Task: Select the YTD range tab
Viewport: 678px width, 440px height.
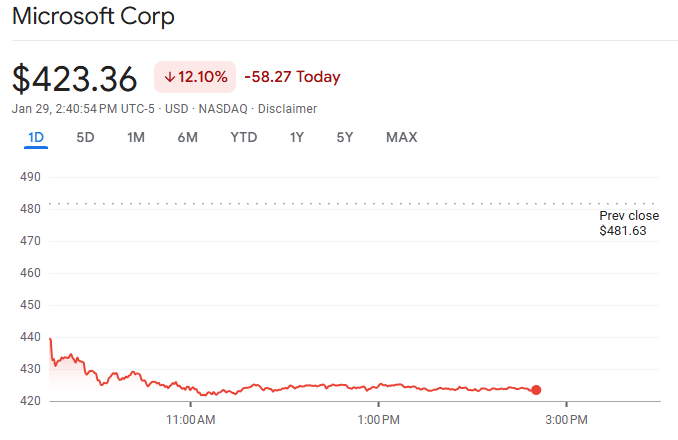Action: tap(243, 137)
